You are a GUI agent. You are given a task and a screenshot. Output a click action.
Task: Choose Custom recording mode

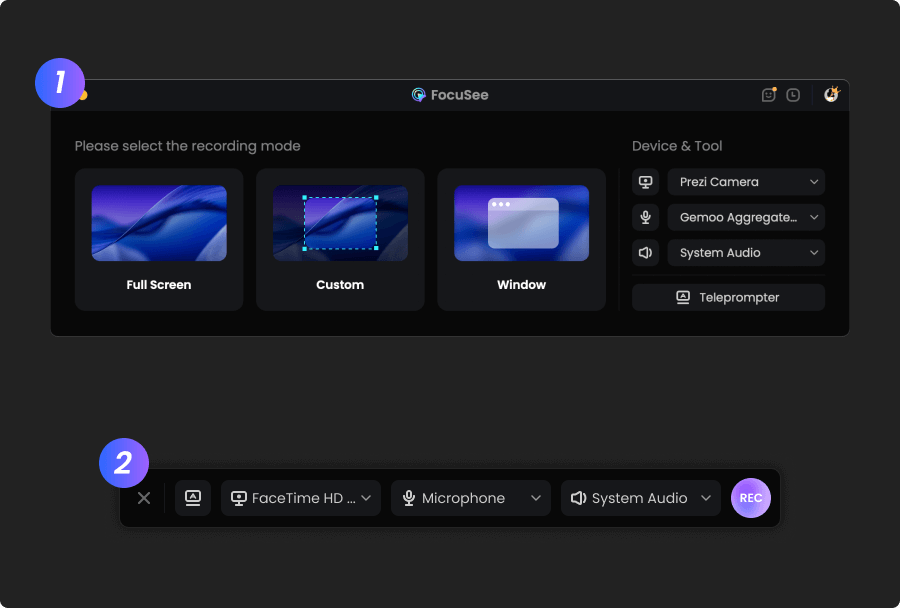(340, 239)
